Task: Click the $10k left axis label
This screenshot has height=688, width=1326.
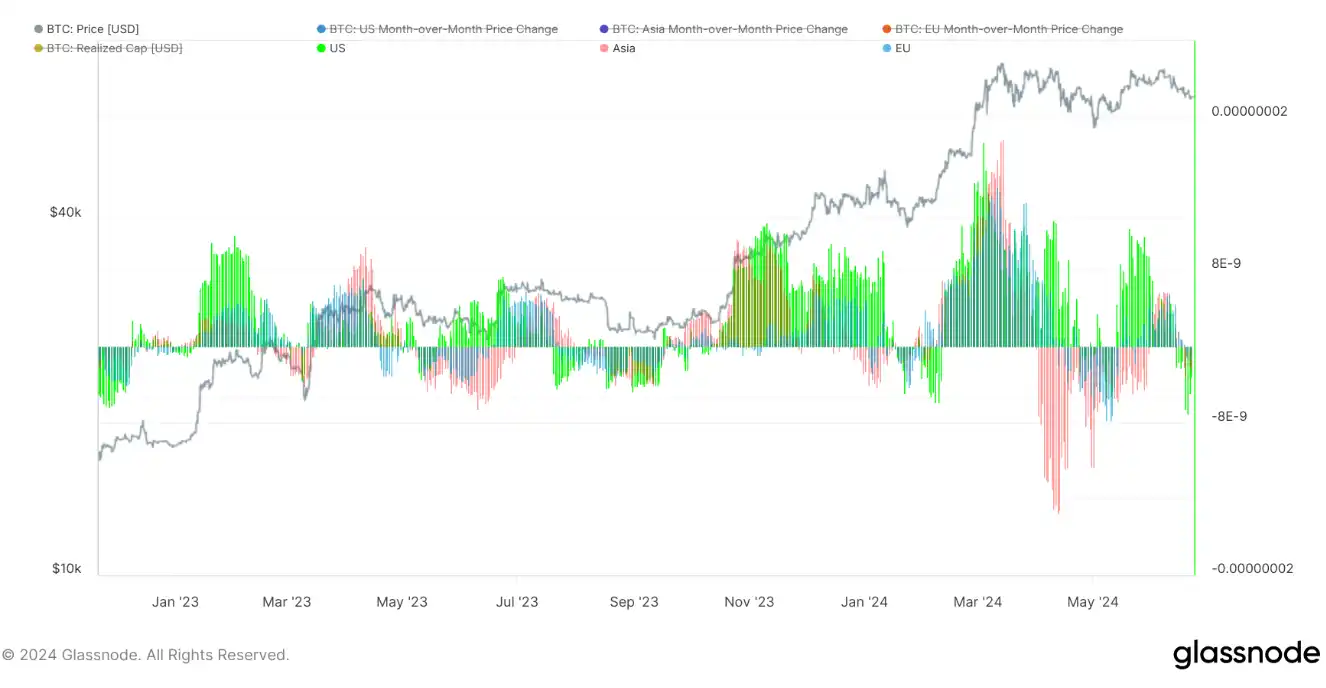Action: coord(66,568)
